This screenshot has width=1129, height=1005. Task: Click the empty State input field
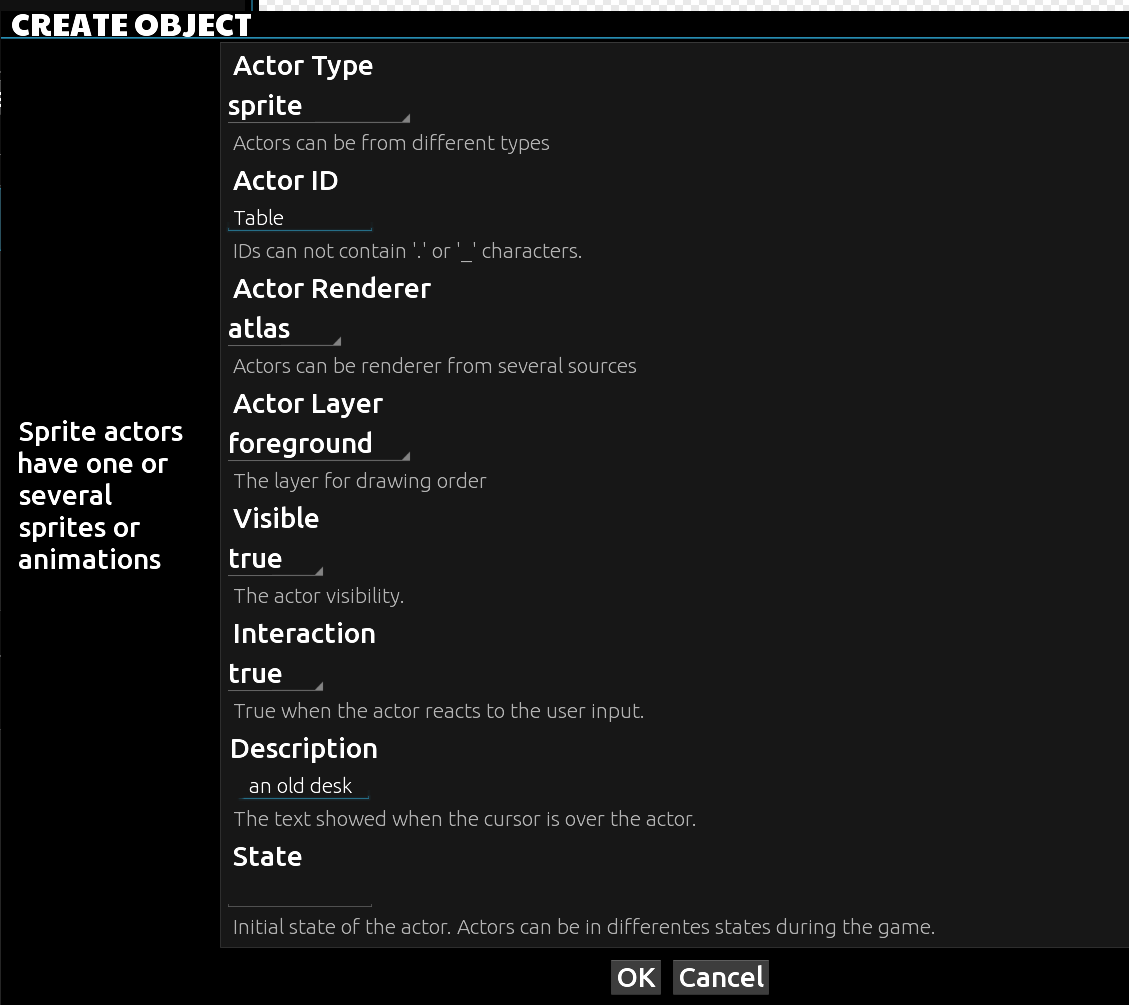(299, 895)
